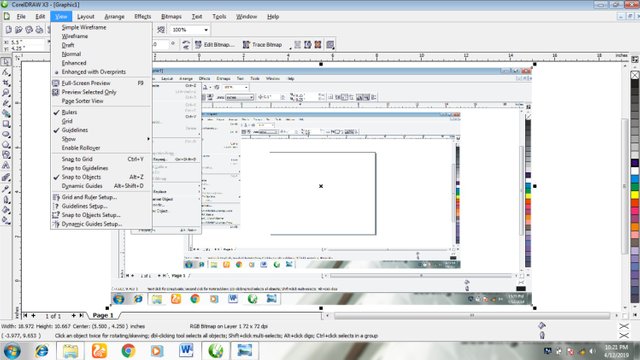Select the Page 1 tab
The image size is (640, 360).
pos(102,316)
